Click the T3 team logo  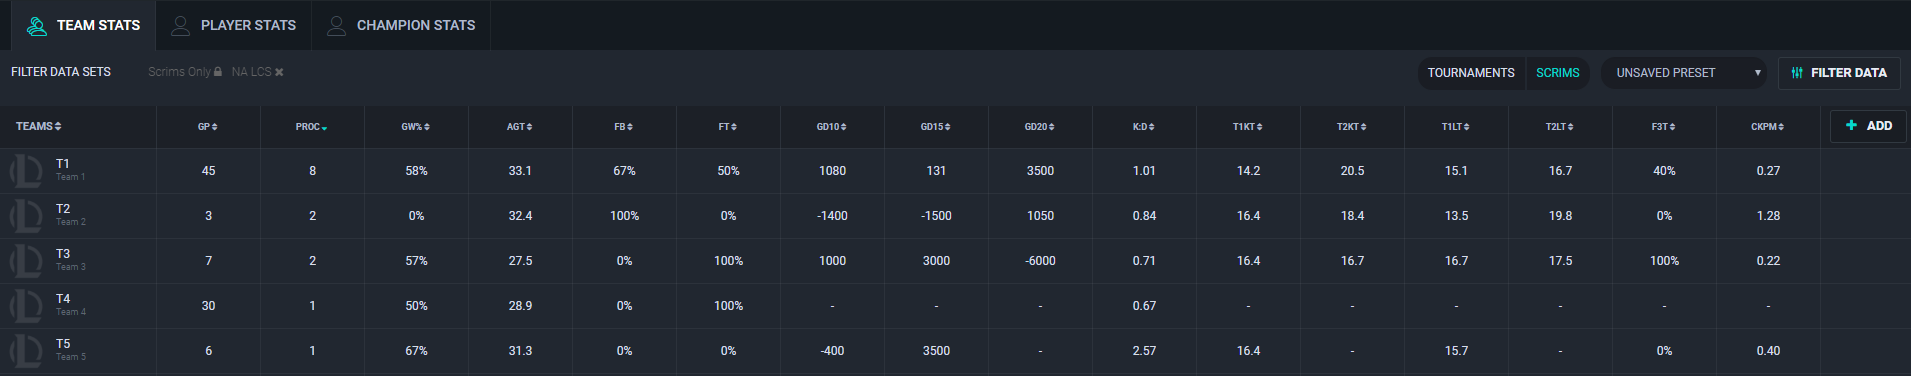coord(26,261)
